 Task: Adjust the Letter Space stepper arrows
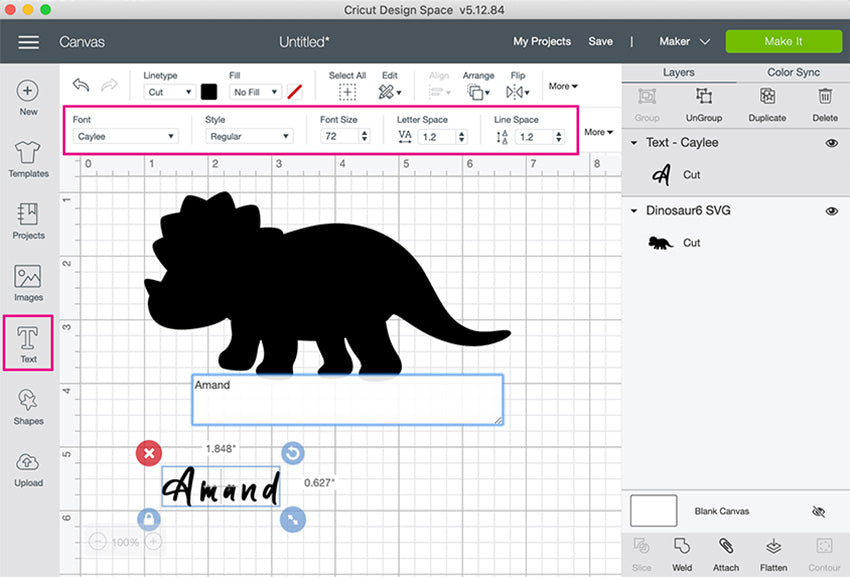coord(462,136)
